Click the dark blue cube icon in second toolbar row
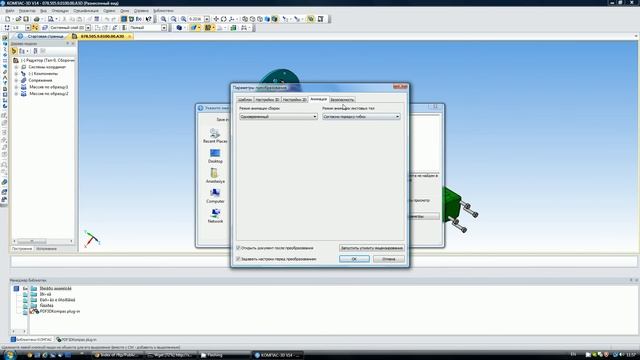640x360 pixels. 179,28
